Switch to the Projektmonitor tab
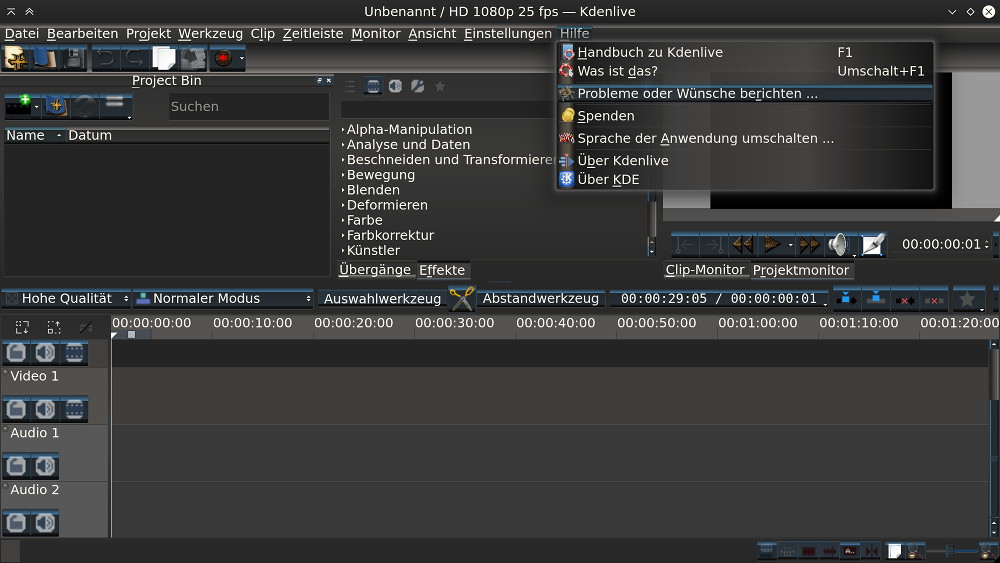The height and width of the screenshot is (563, 1000). tap(801, 270)
